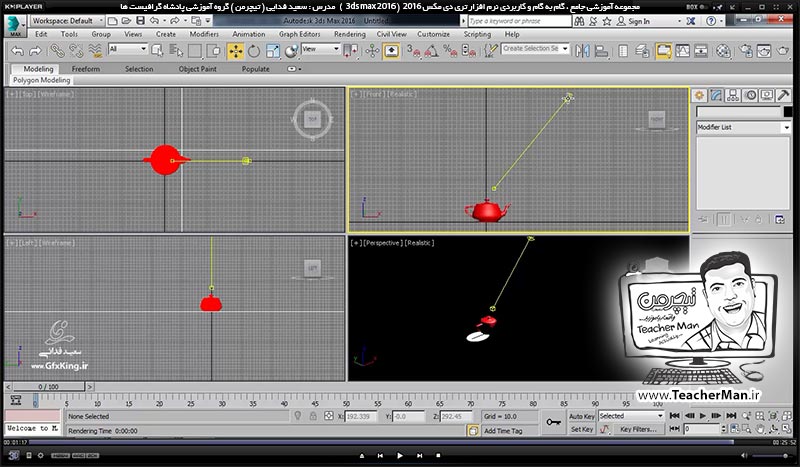Toggle the Angle Snap button
The height and width of the screenshot is (467, 800).
[432, 51]
